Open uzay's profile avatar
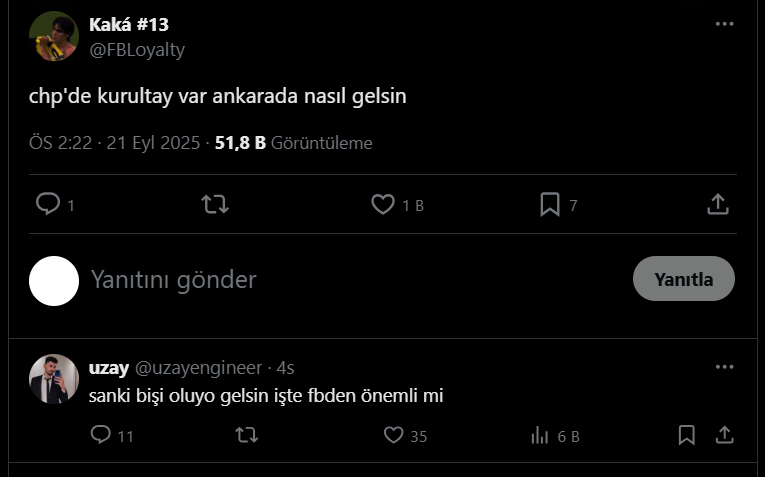This screenshot has width=765, height=477. (54, 379)
